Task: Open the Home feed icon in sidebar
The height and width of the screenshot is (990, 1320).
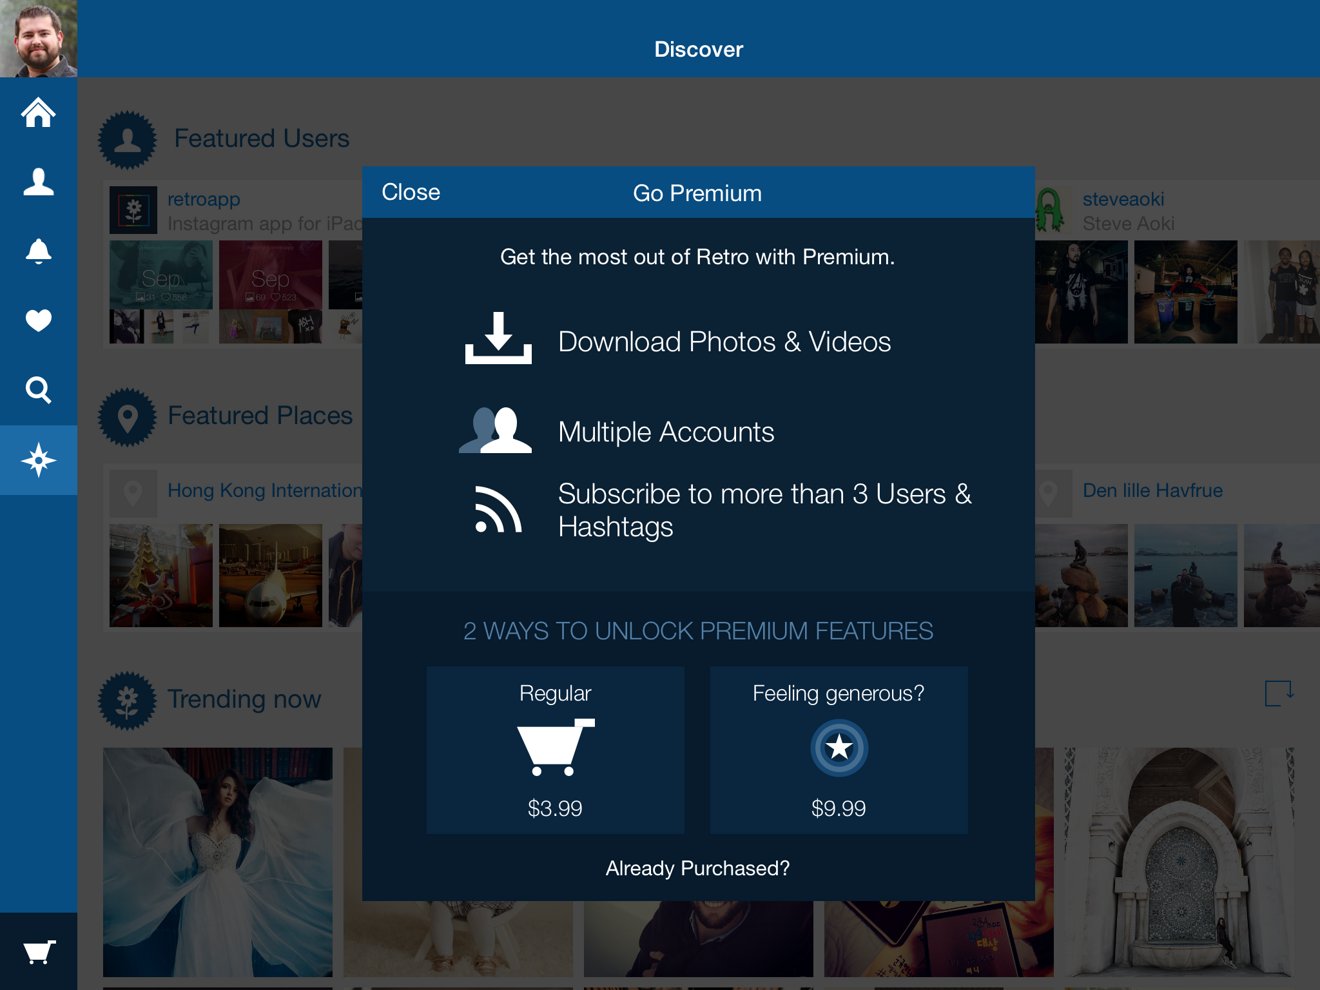Action: coord(38,112)
